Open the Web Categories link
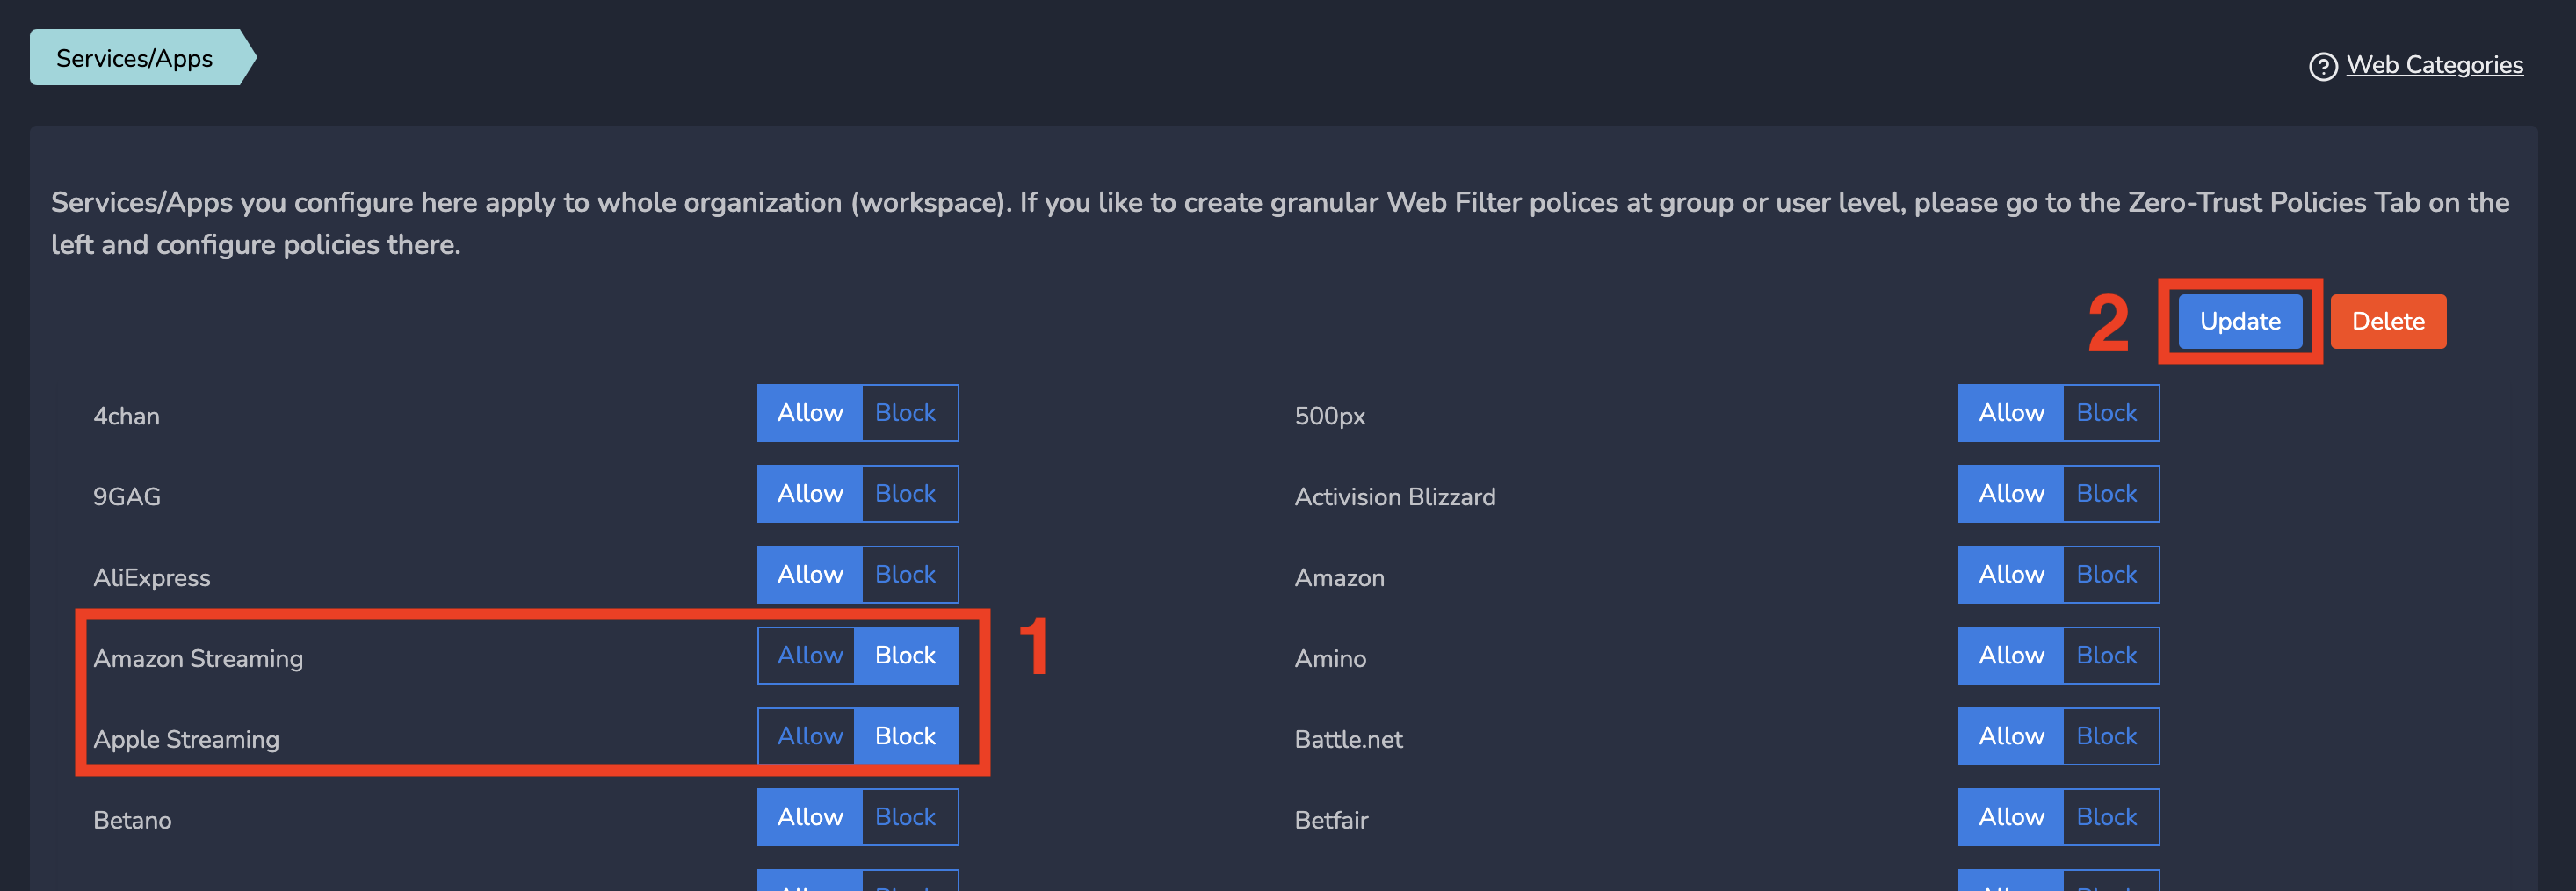Screen dimensions: 2576x891 [2434, 65]
